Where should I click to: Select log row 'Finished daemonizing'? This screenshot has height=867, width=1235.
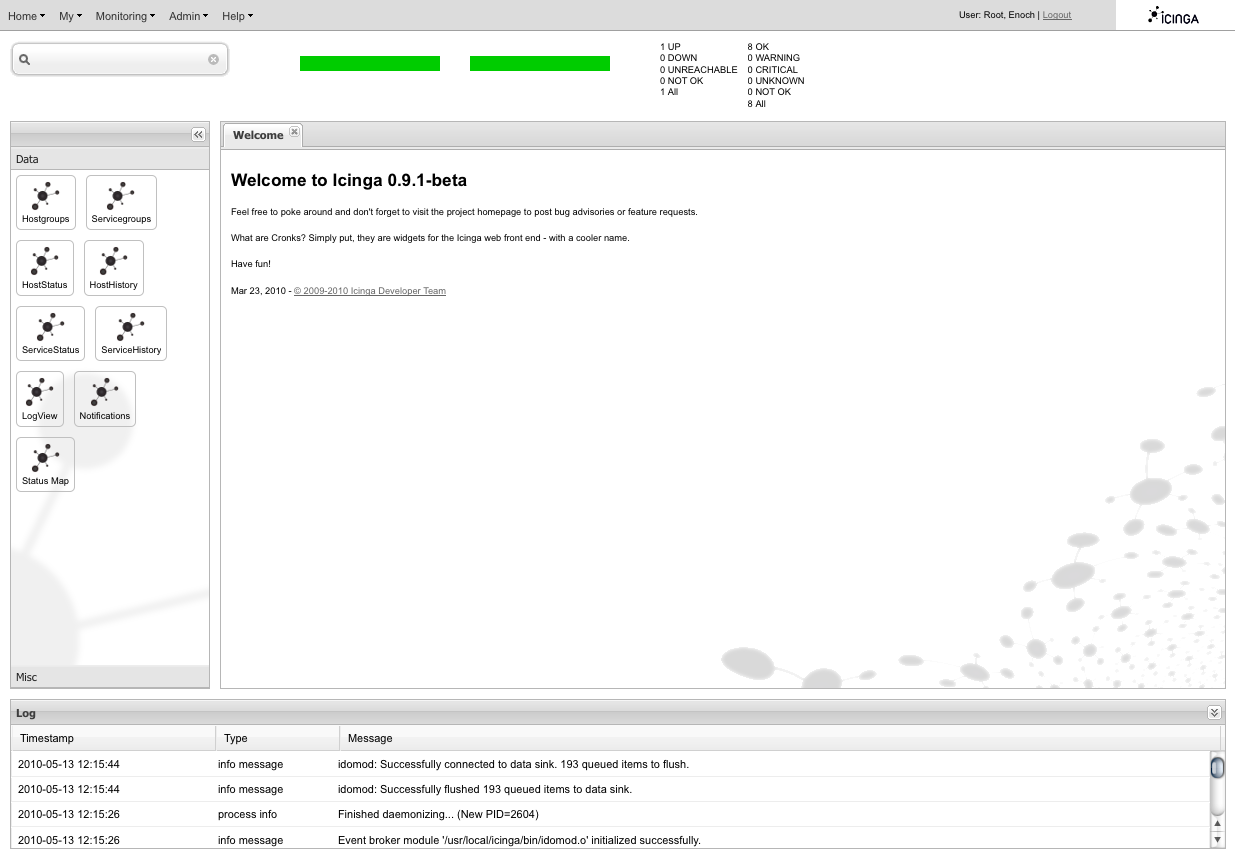click(x=611, y=814)
